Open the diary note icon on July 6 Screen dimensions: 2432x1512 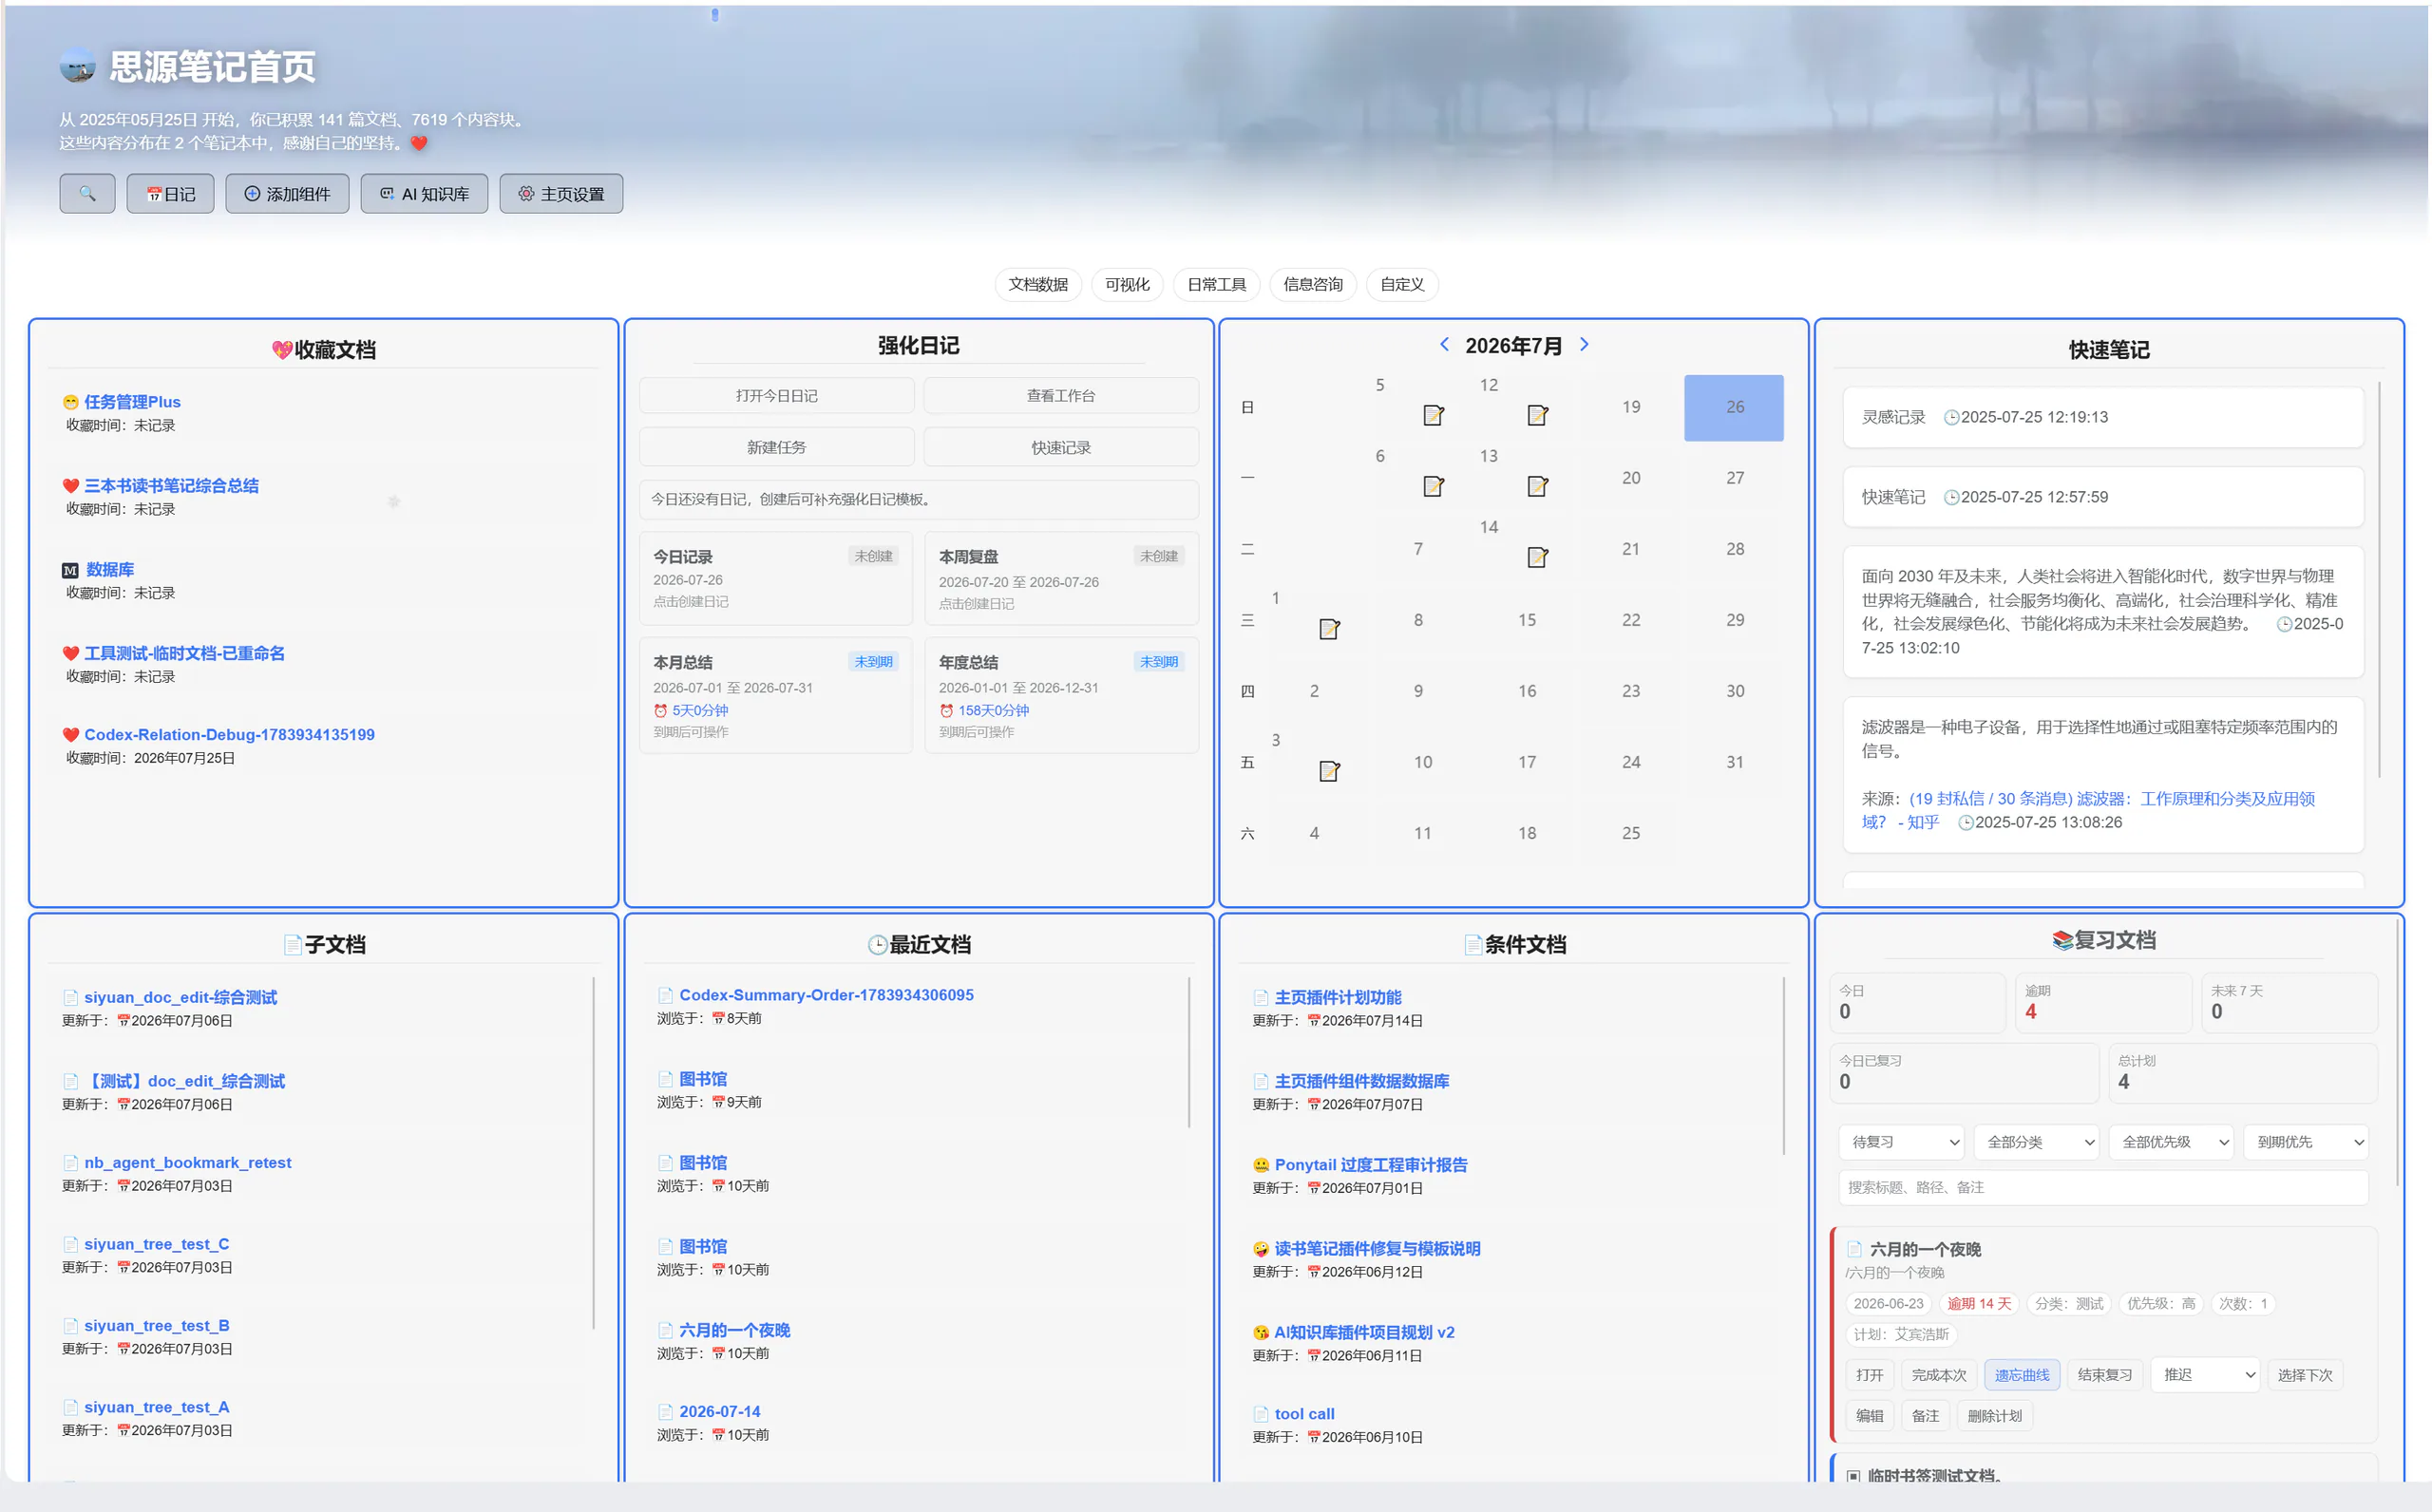[1433, 486]
